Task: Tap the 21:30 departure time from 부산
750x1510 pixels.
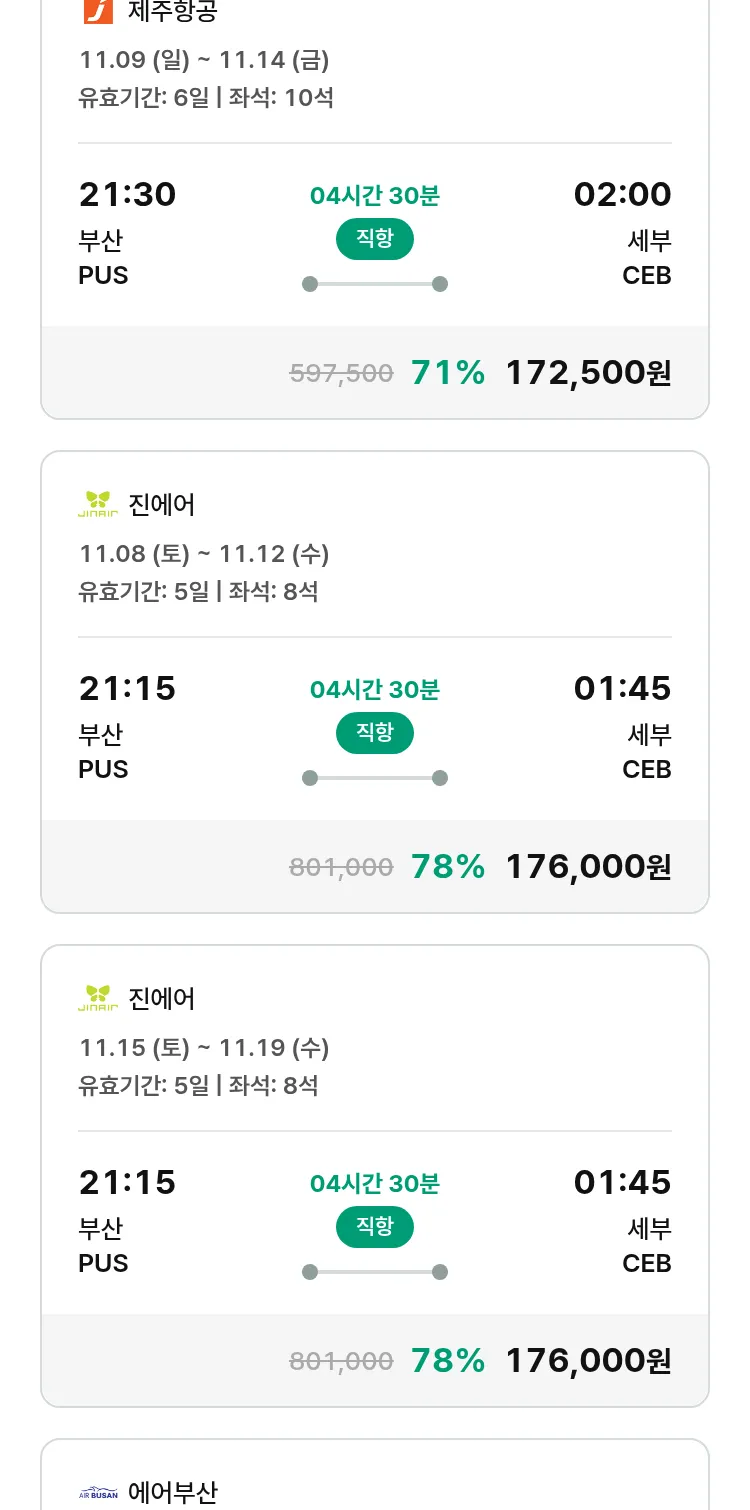Action: point(127,194)
